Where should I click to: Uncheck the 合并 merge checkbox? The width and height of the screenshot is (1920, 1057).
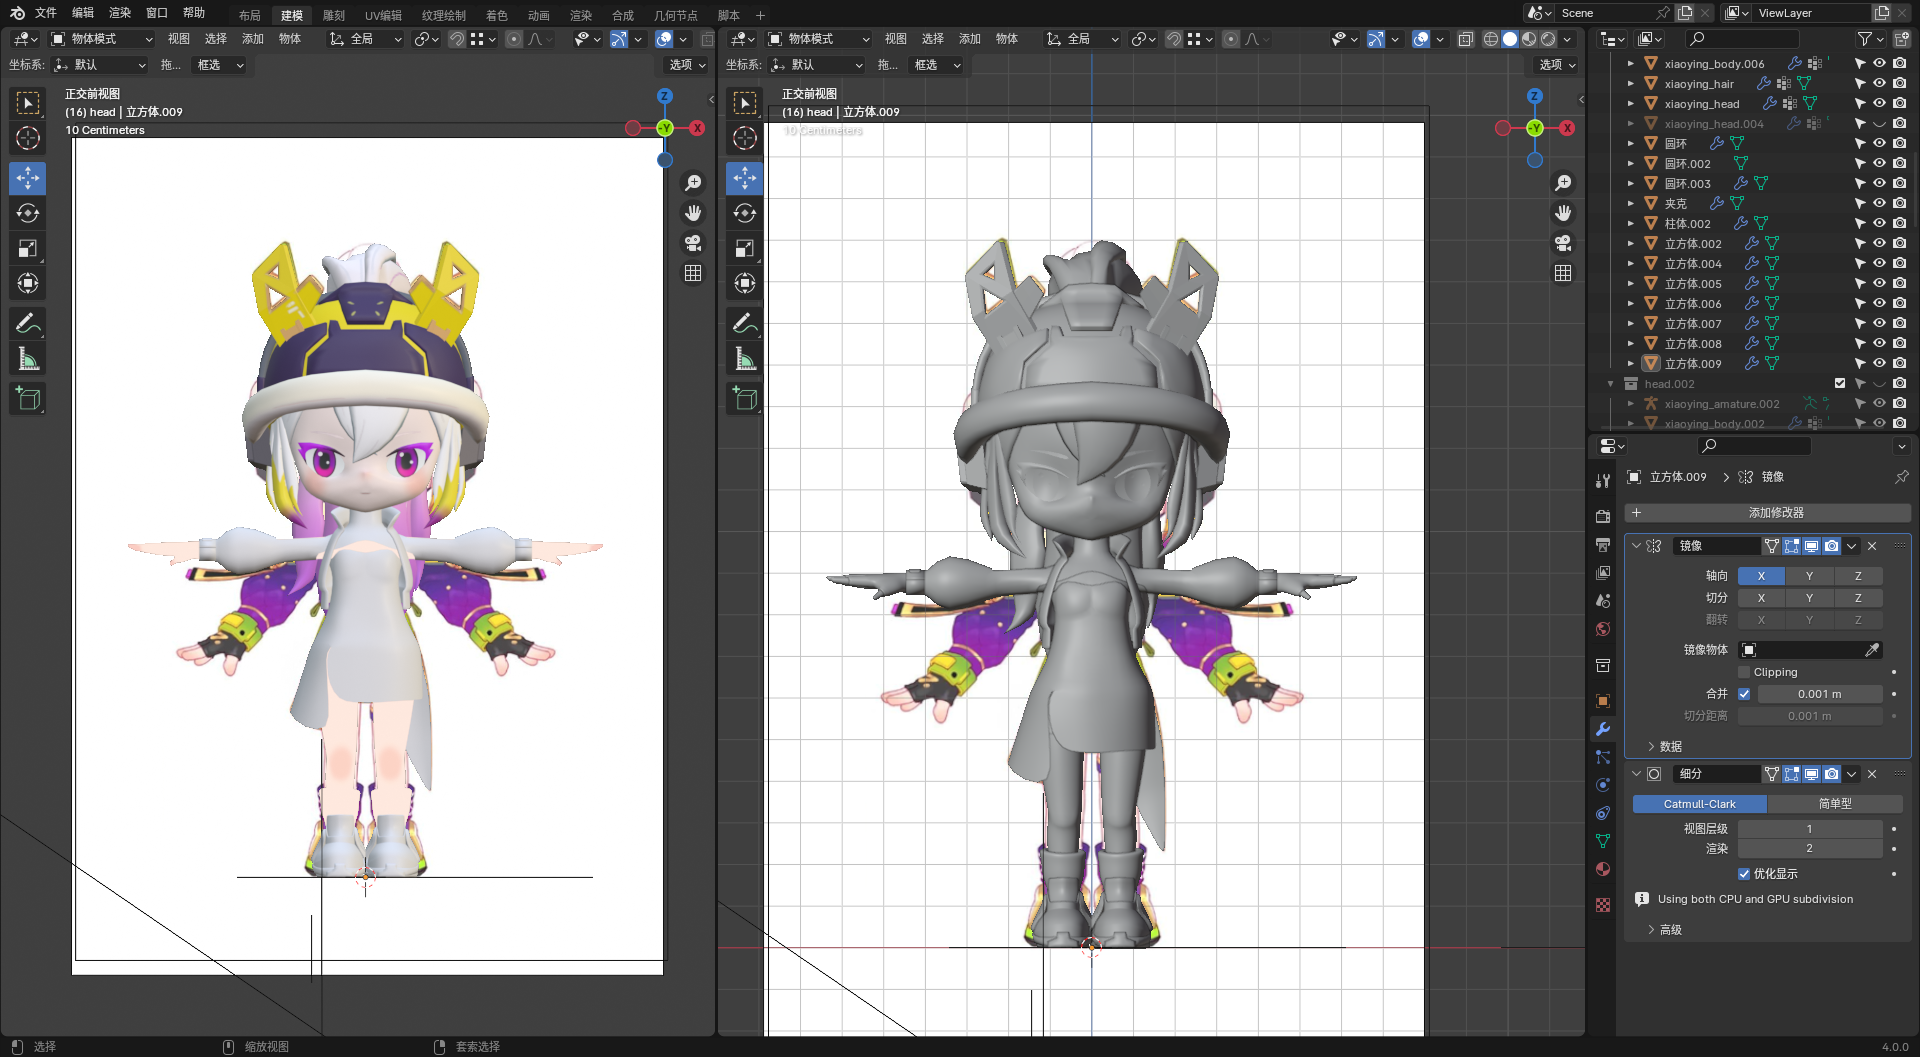[x=1745, y=694]
